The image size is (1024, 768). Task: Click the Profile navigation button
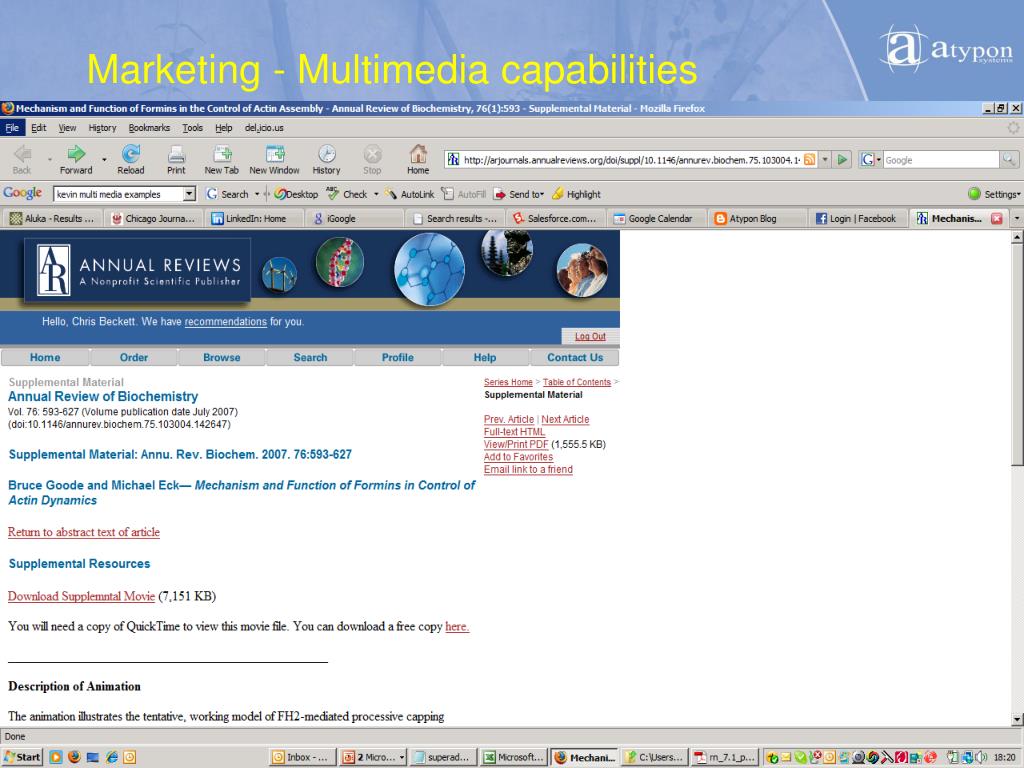[x=397, y=357]
